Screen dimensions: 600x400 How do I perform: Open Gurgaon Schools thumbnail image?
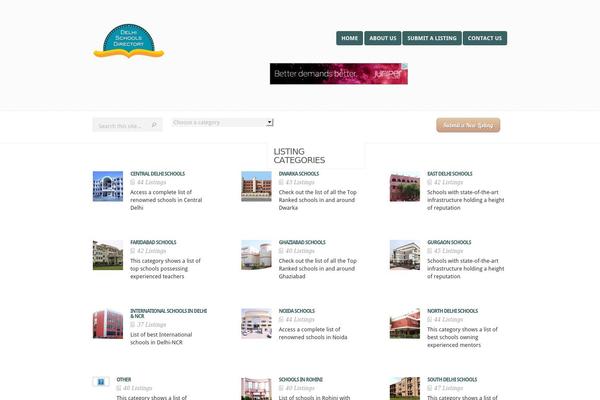pyautogui.click(x=405, y=255)
